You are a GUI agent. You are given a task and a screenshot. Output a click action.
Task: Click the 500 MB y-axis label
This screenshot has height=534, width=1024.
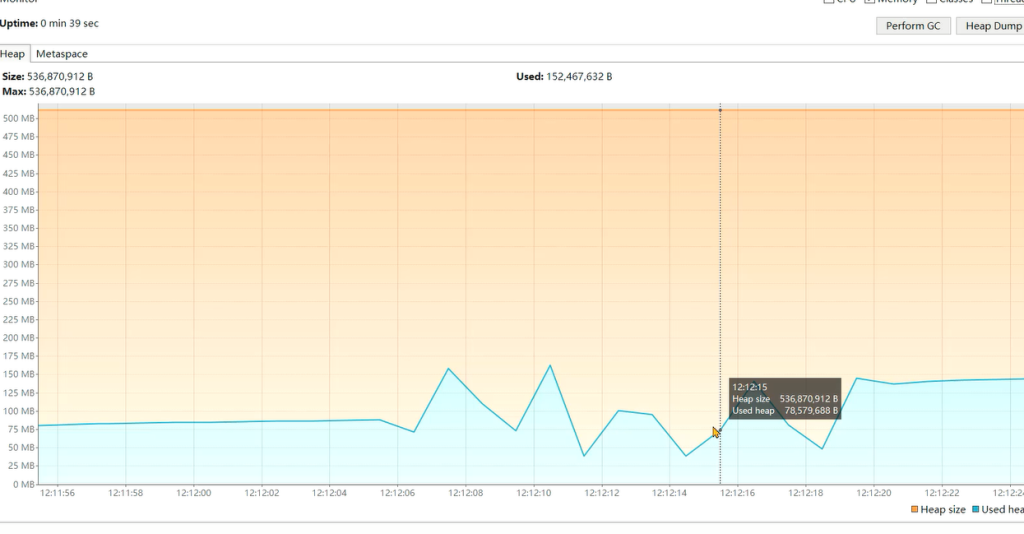[19, 118]
